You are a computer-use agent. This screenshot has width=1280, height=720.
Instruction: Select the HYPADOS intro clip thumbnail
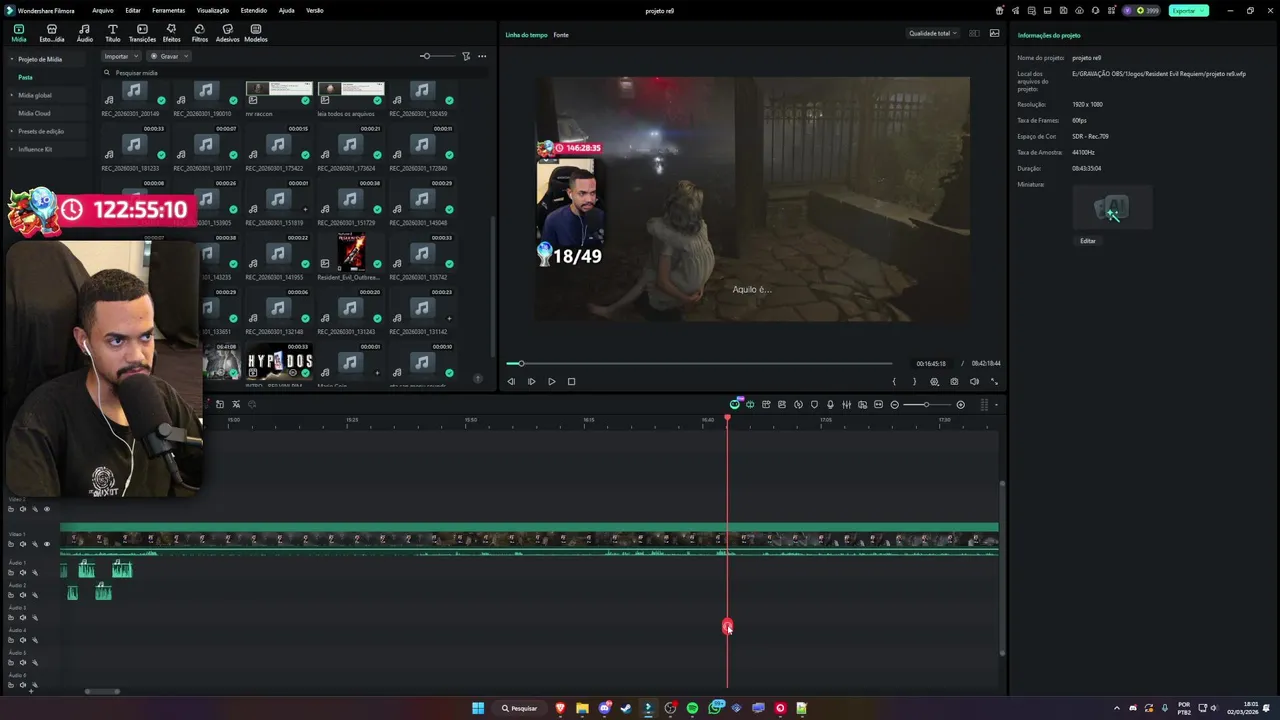280,361
